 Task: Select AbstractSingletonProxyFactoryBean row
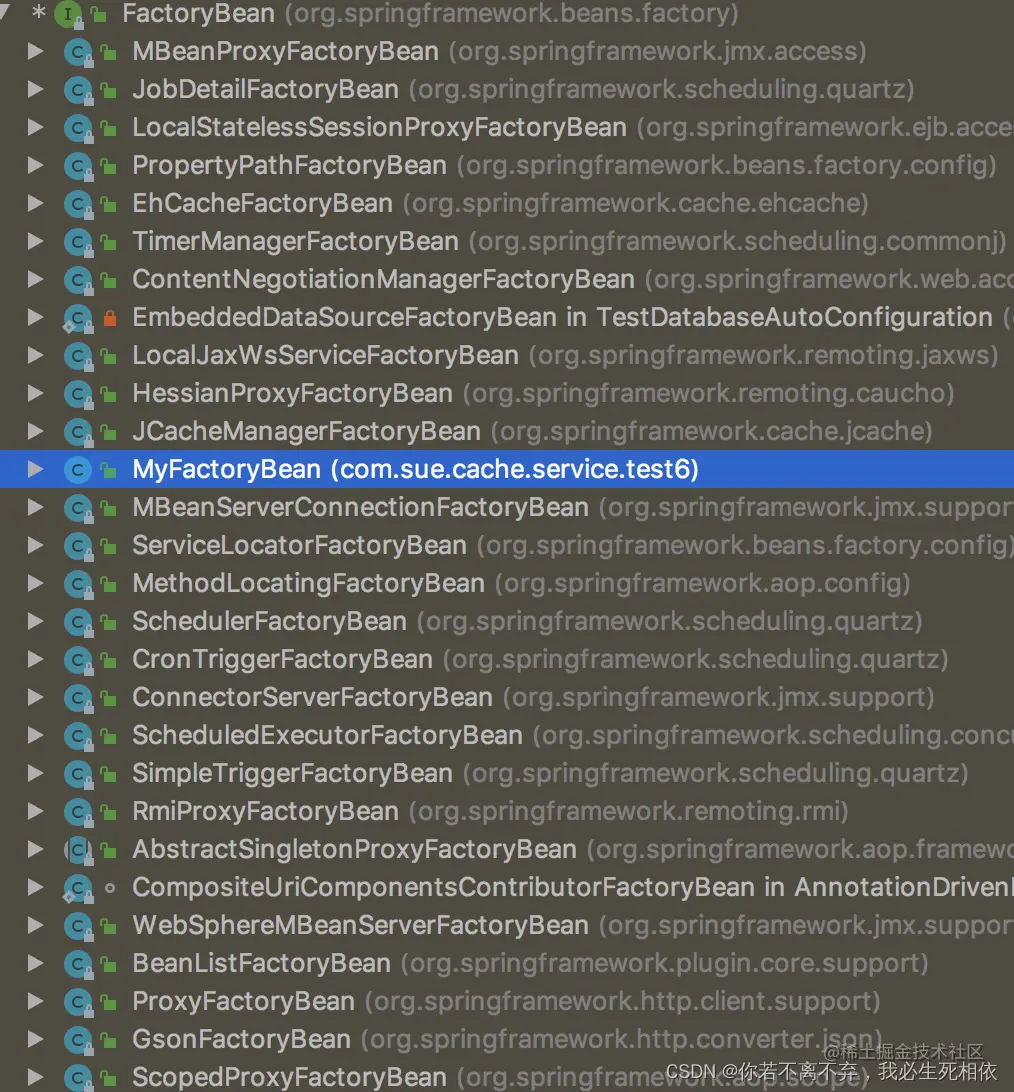(x=507, y=849)
